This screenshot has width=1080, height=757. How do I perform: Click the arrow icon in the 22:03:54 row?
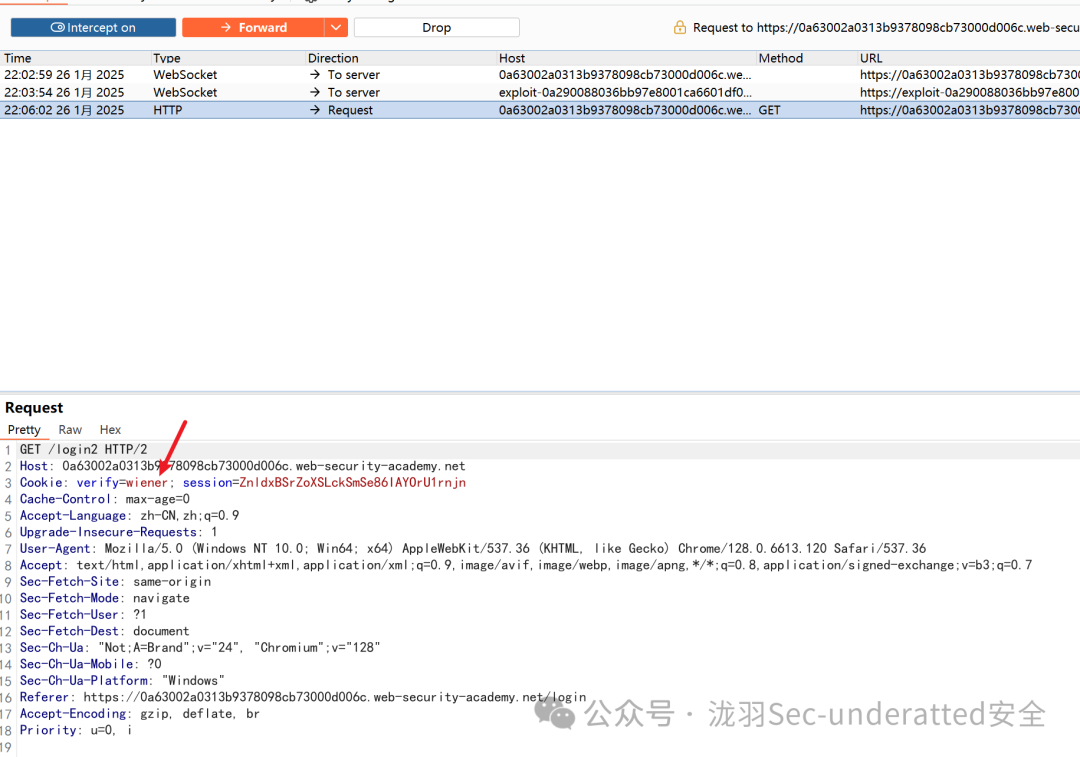(x=315, y=92)
